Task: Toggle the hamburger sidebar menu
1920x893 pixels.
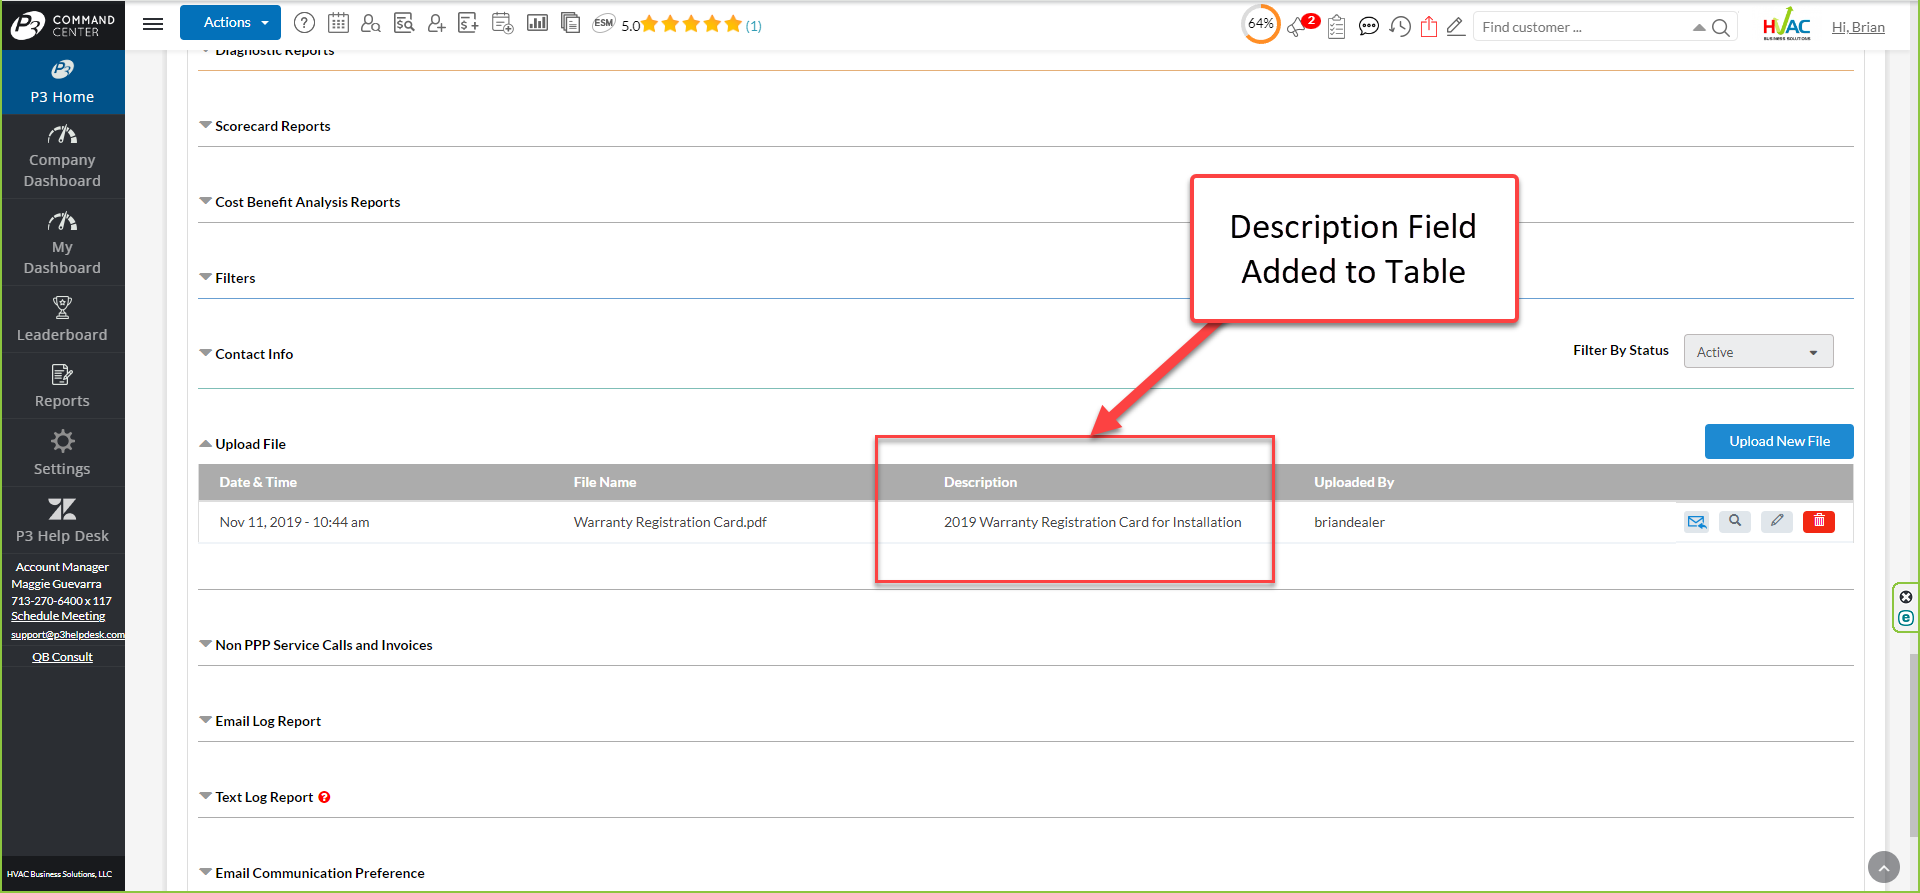Action: [153, 24]
